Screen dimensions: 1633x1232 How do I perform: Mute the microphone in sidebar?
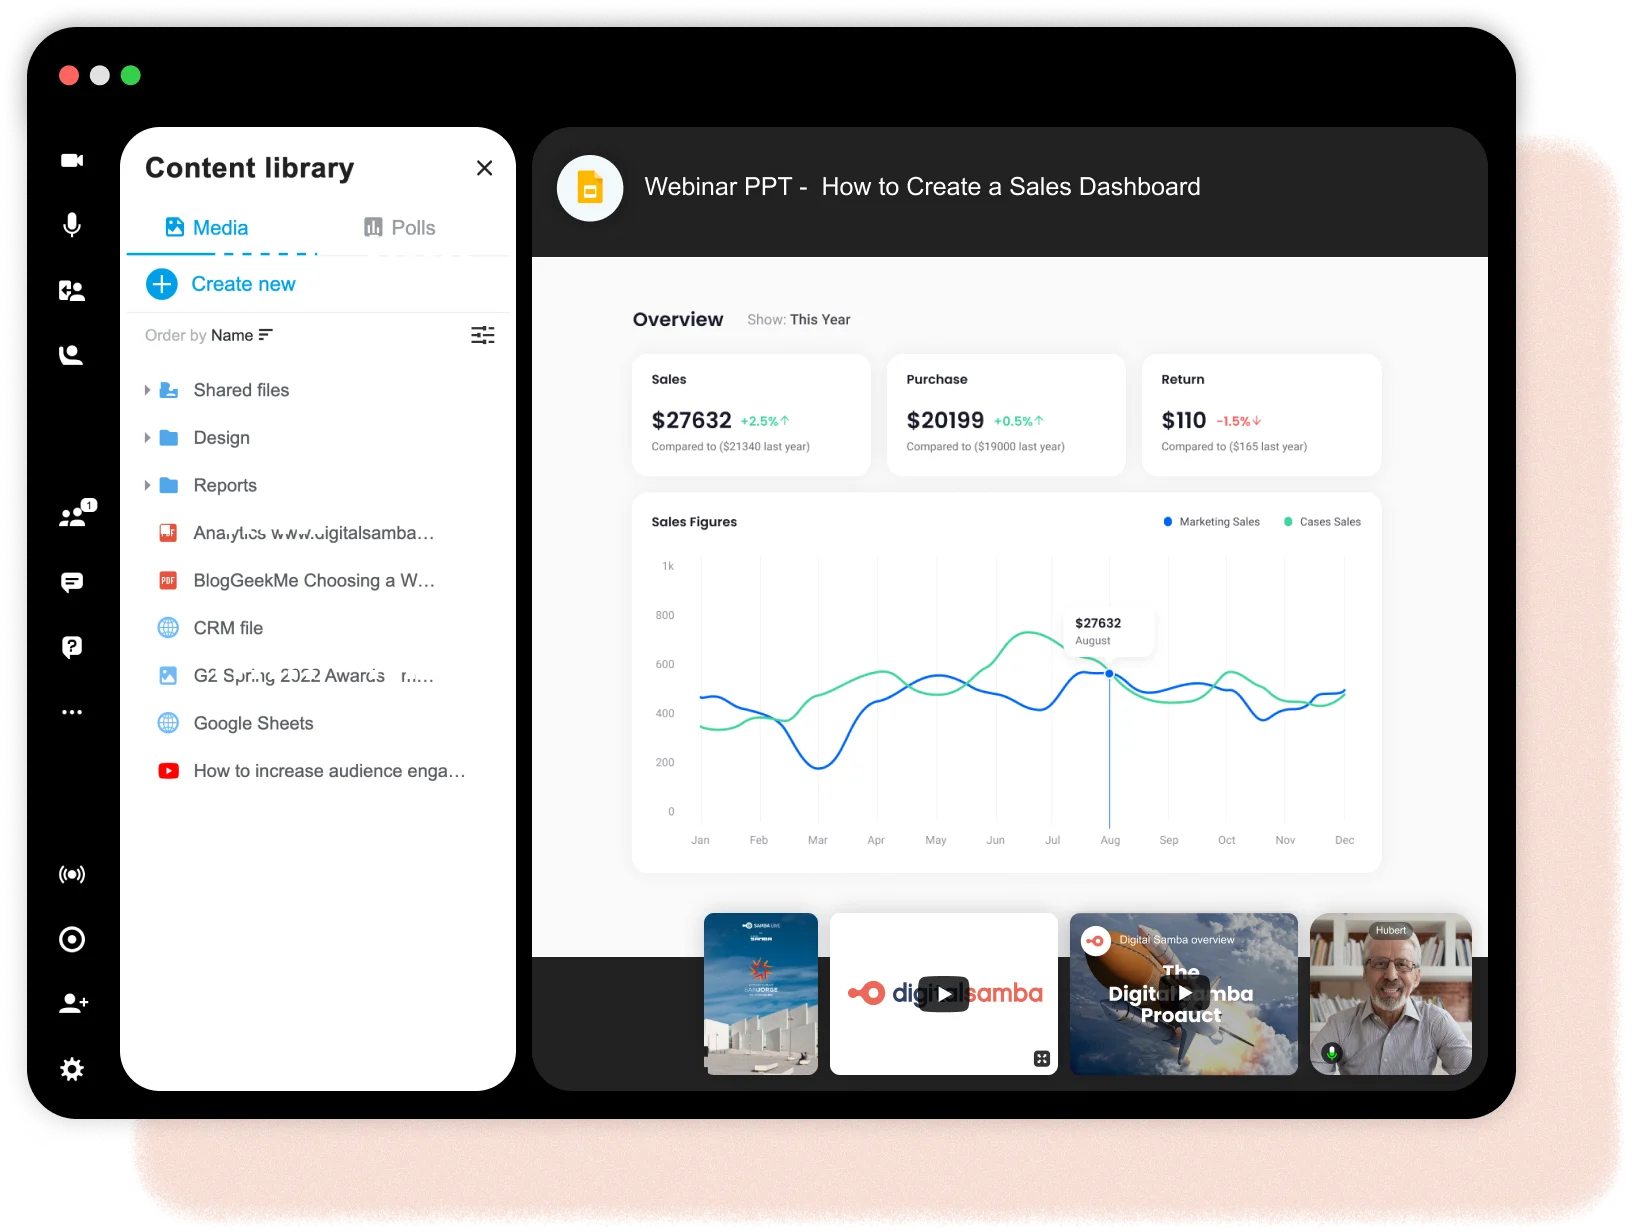72,225
